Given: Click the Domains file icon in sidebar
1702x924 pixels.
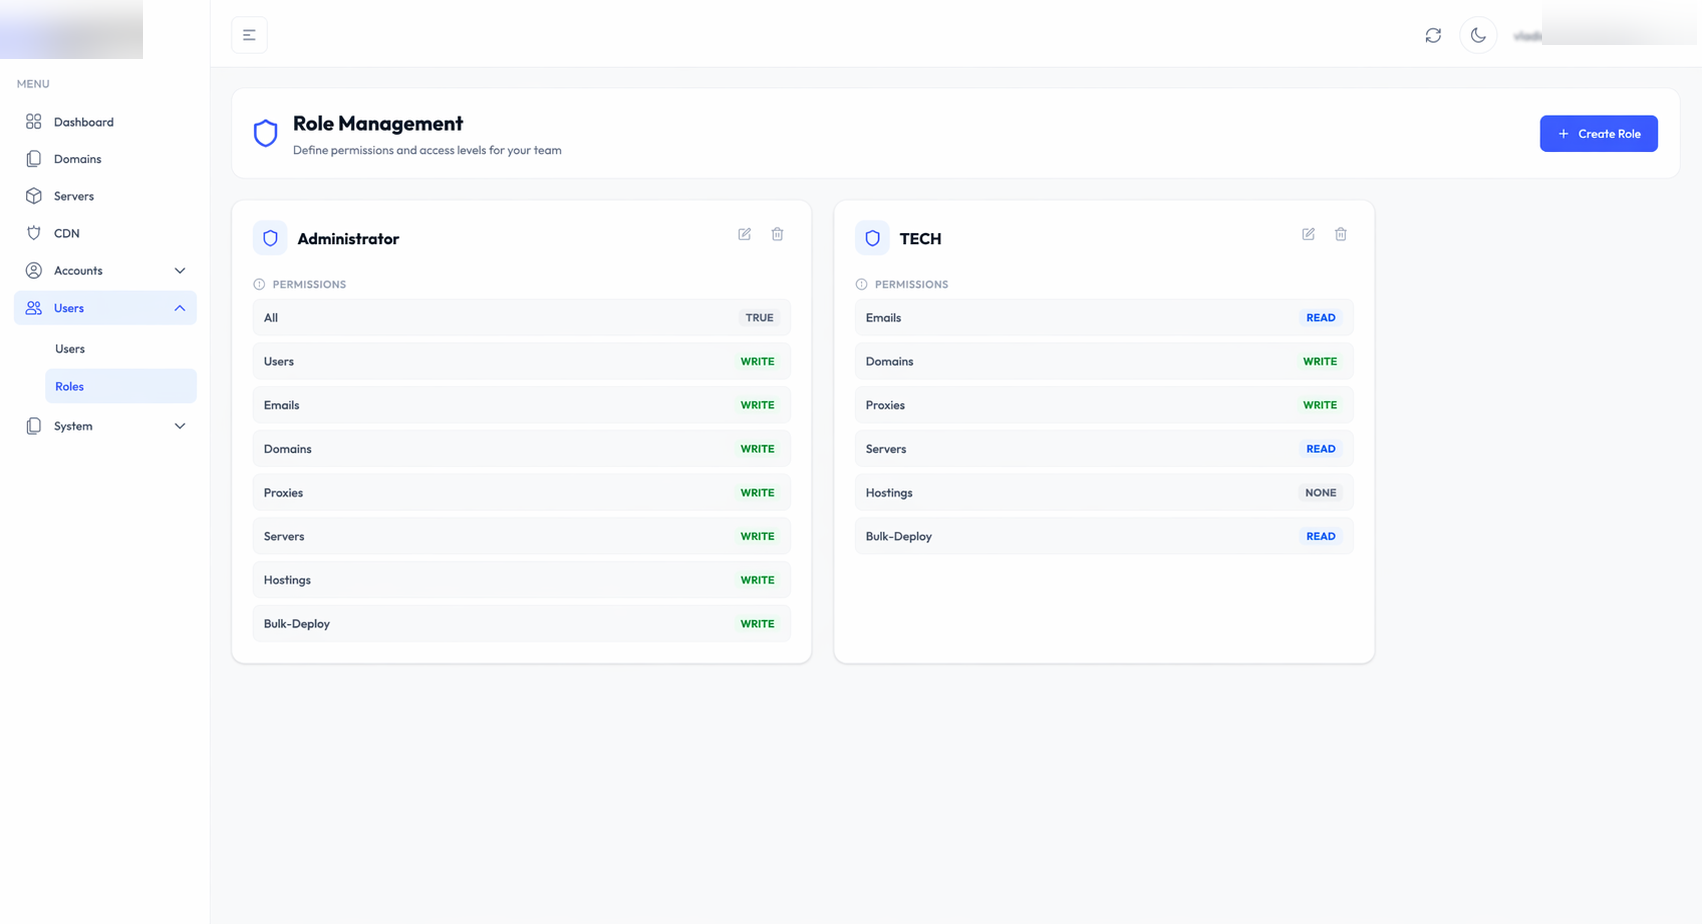Looking at the screenshot, I should pos(34,159).
